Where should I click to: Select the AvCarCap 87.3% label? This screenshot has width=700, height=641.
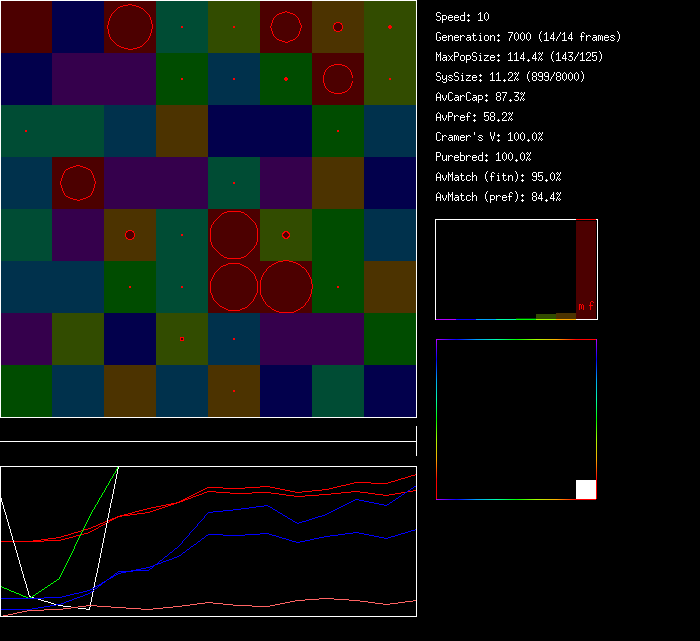coord(481,97)
